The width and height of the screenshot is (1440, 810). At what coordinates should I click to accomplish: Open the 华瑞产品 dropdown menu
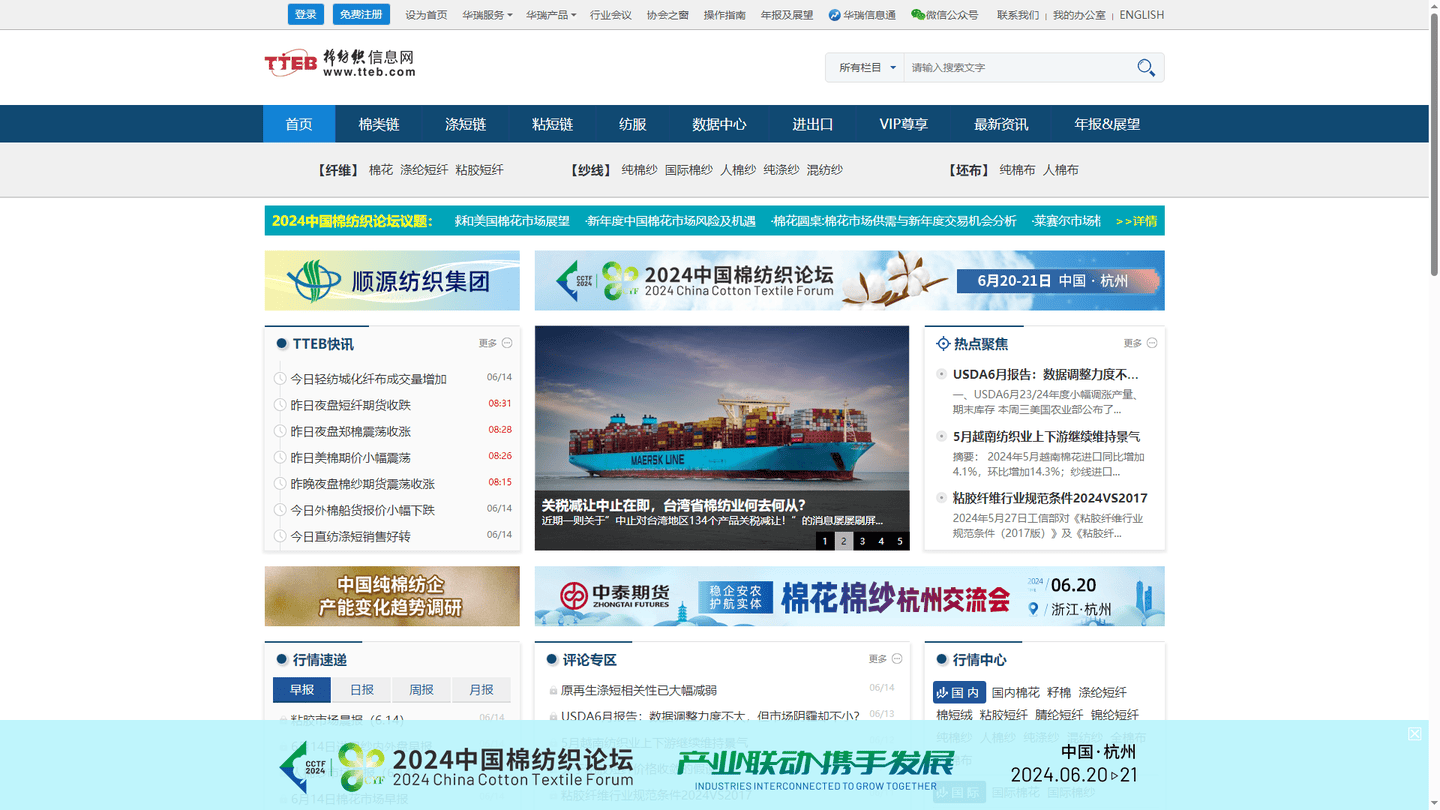(551, 15)
